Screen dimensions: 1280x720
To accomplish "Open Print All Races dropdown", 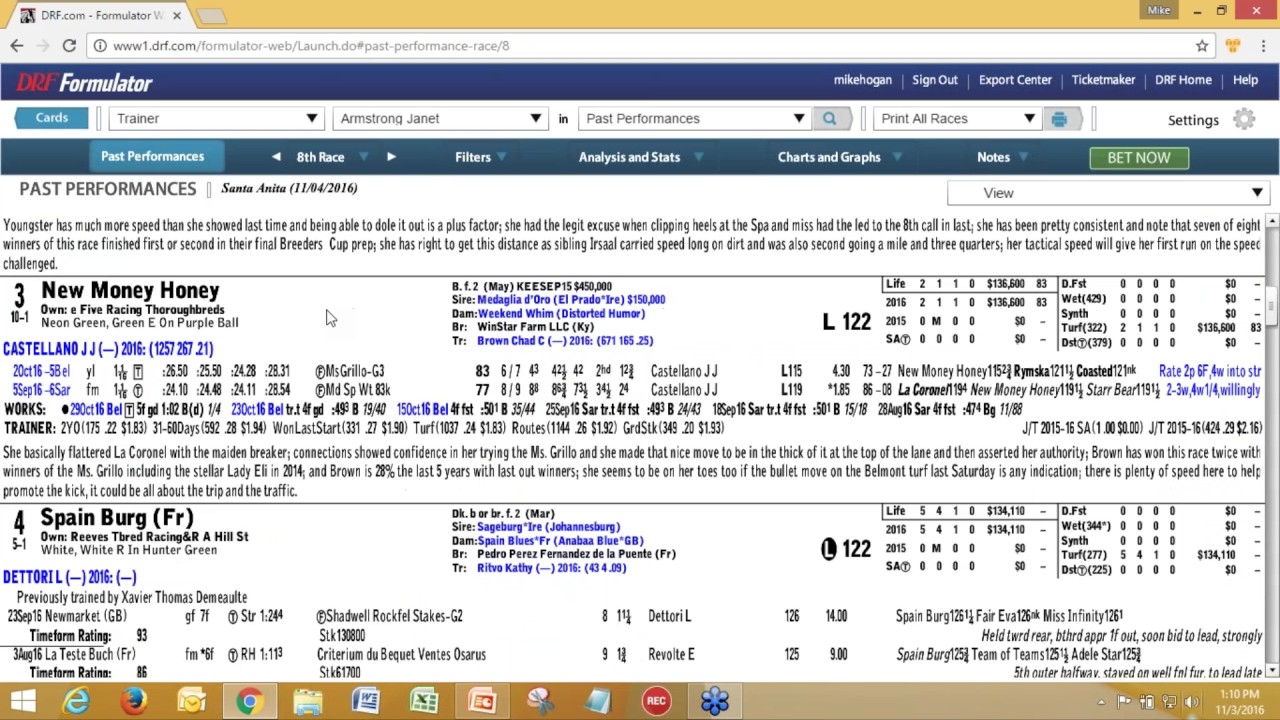I will point(956,118).
